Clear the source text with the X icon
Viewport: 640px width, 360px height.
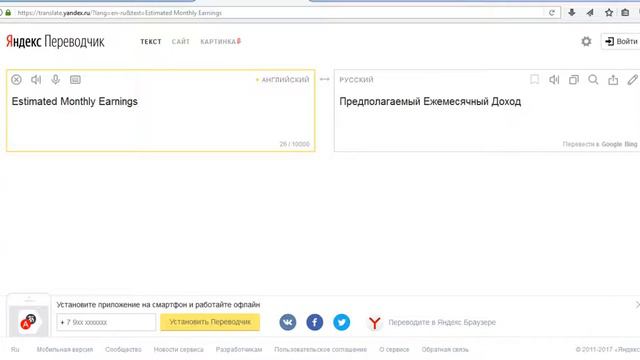16,80
